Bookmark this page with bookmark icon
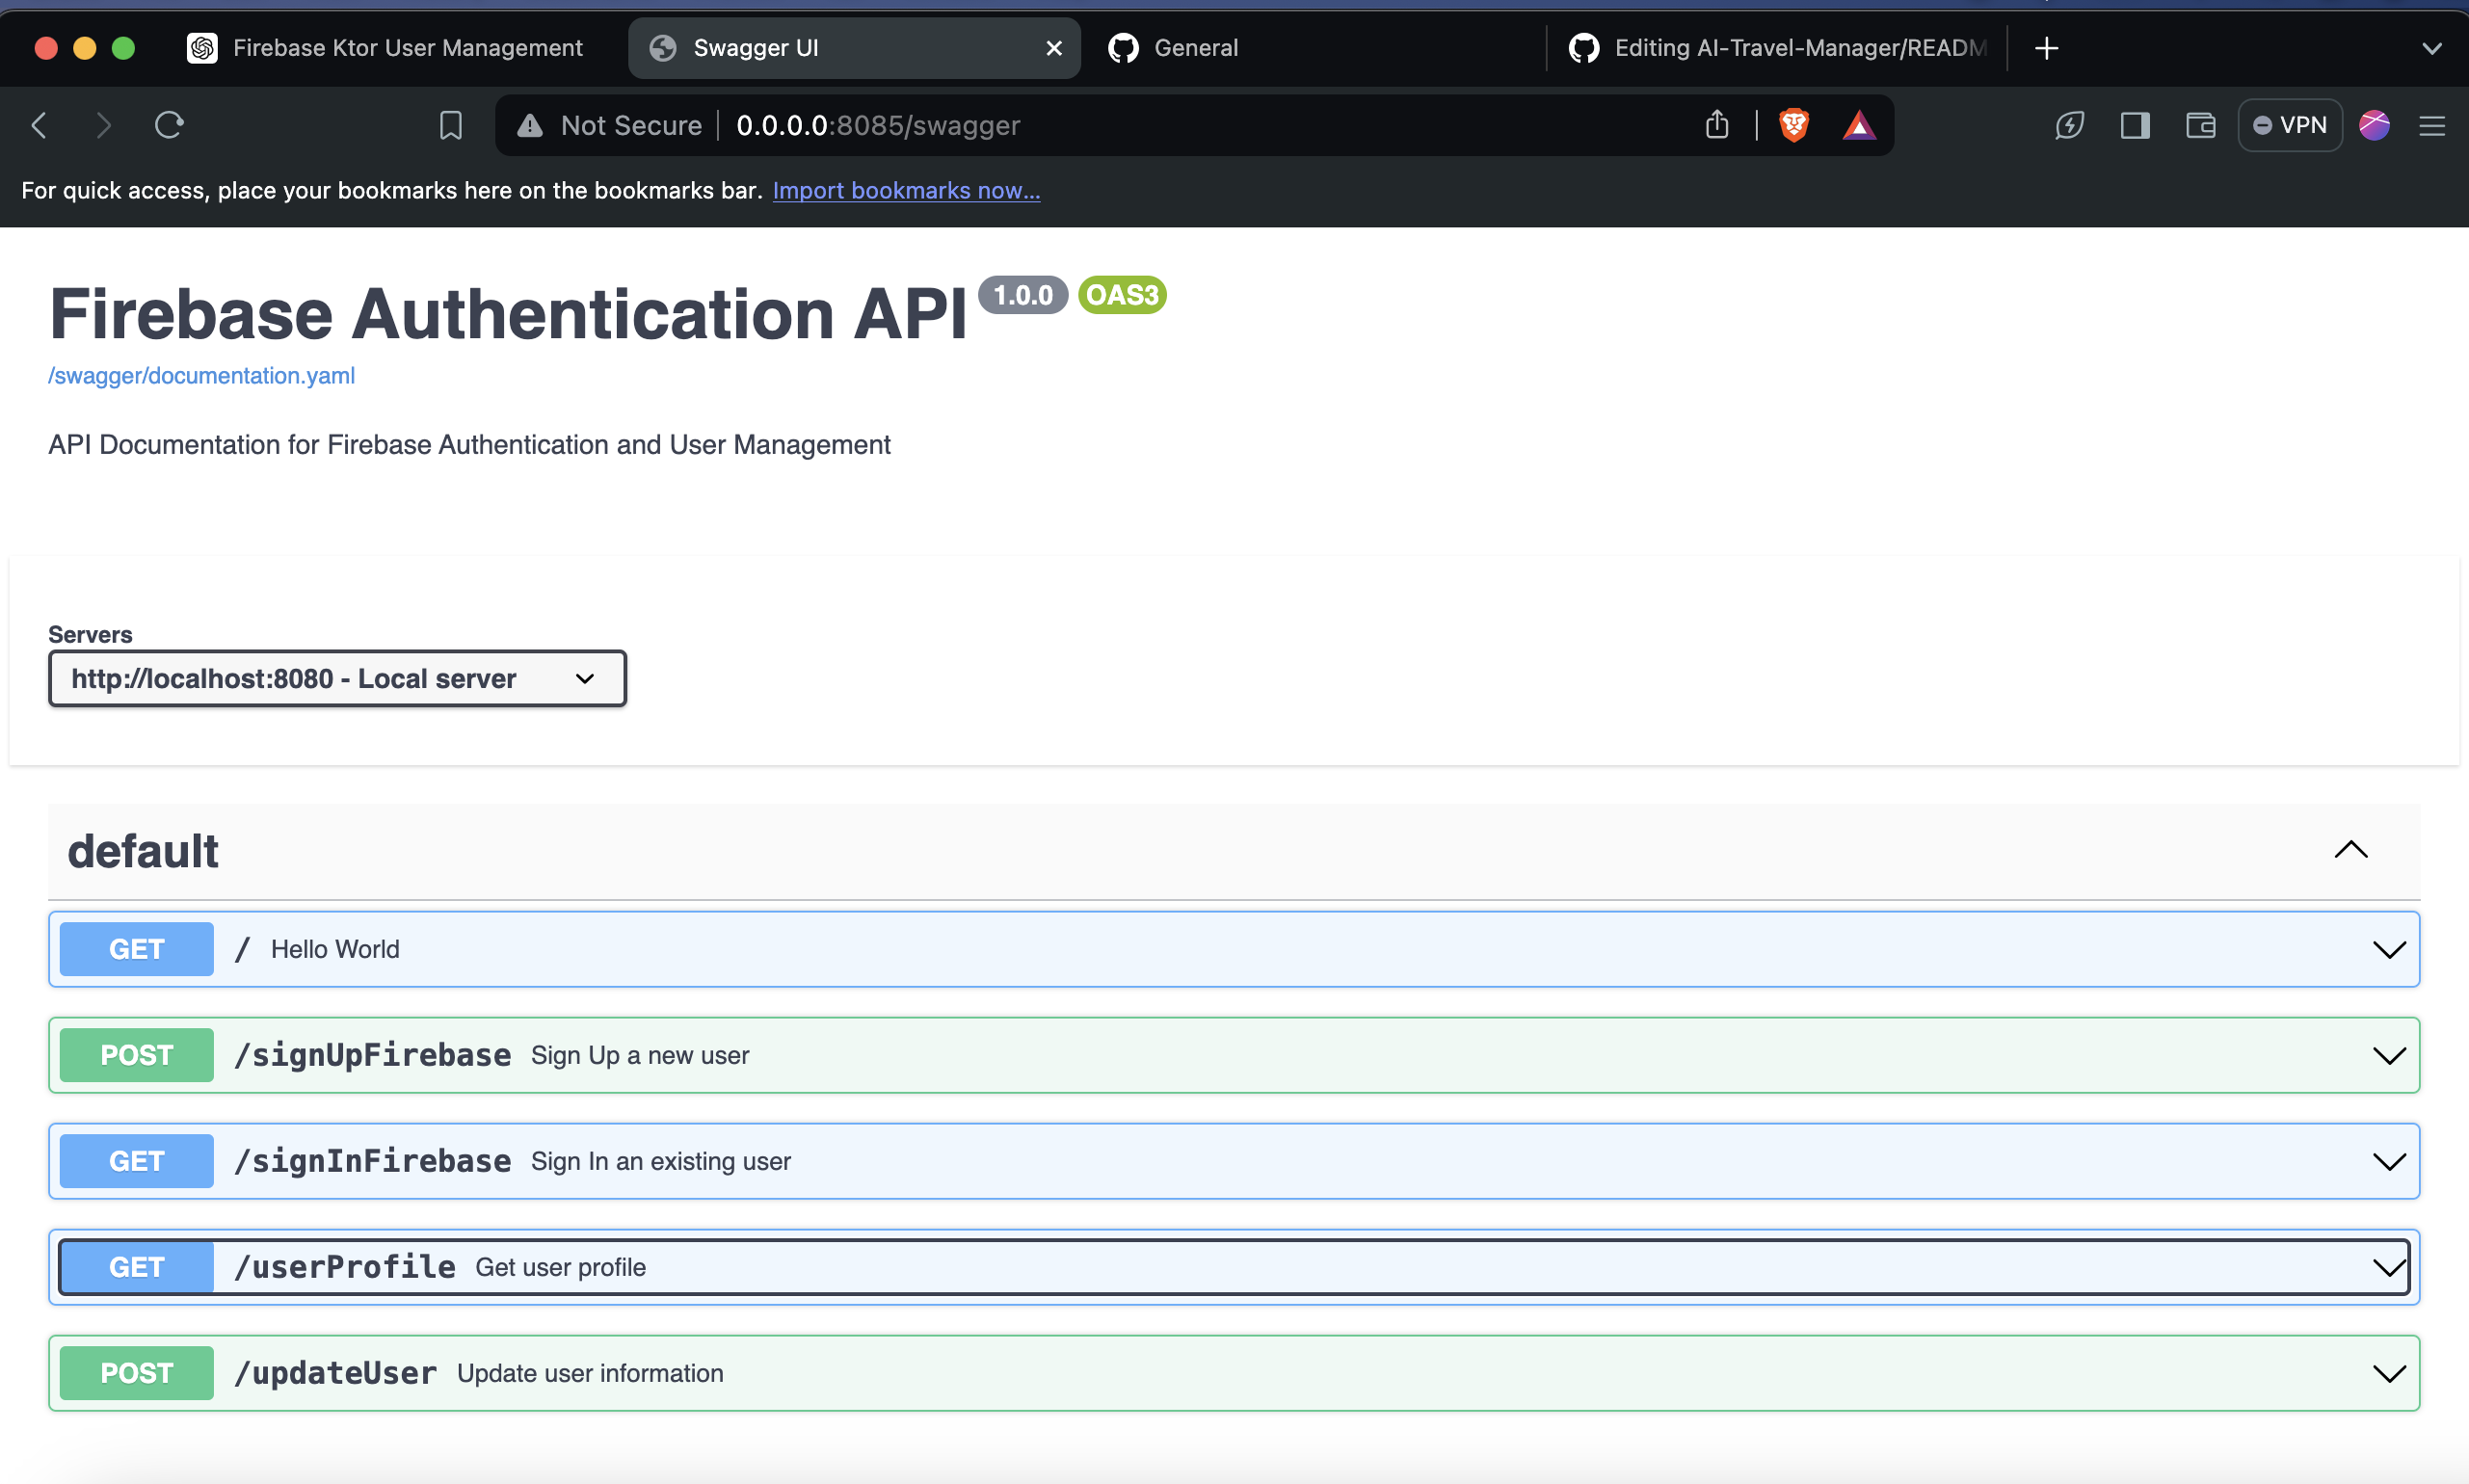The image size is (2469, 1484). coord(451,125)
